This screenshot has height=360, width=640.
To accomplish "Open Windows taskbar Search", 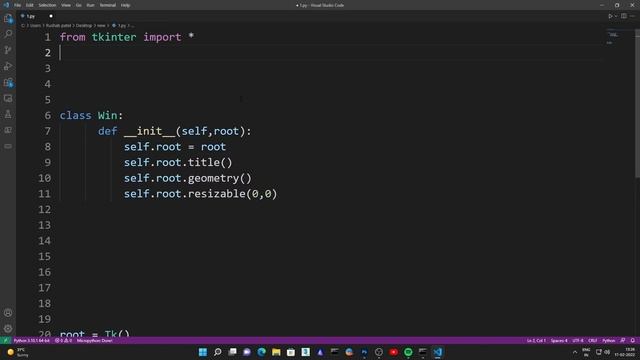I will pyautogui.click(x=218, y=352).
